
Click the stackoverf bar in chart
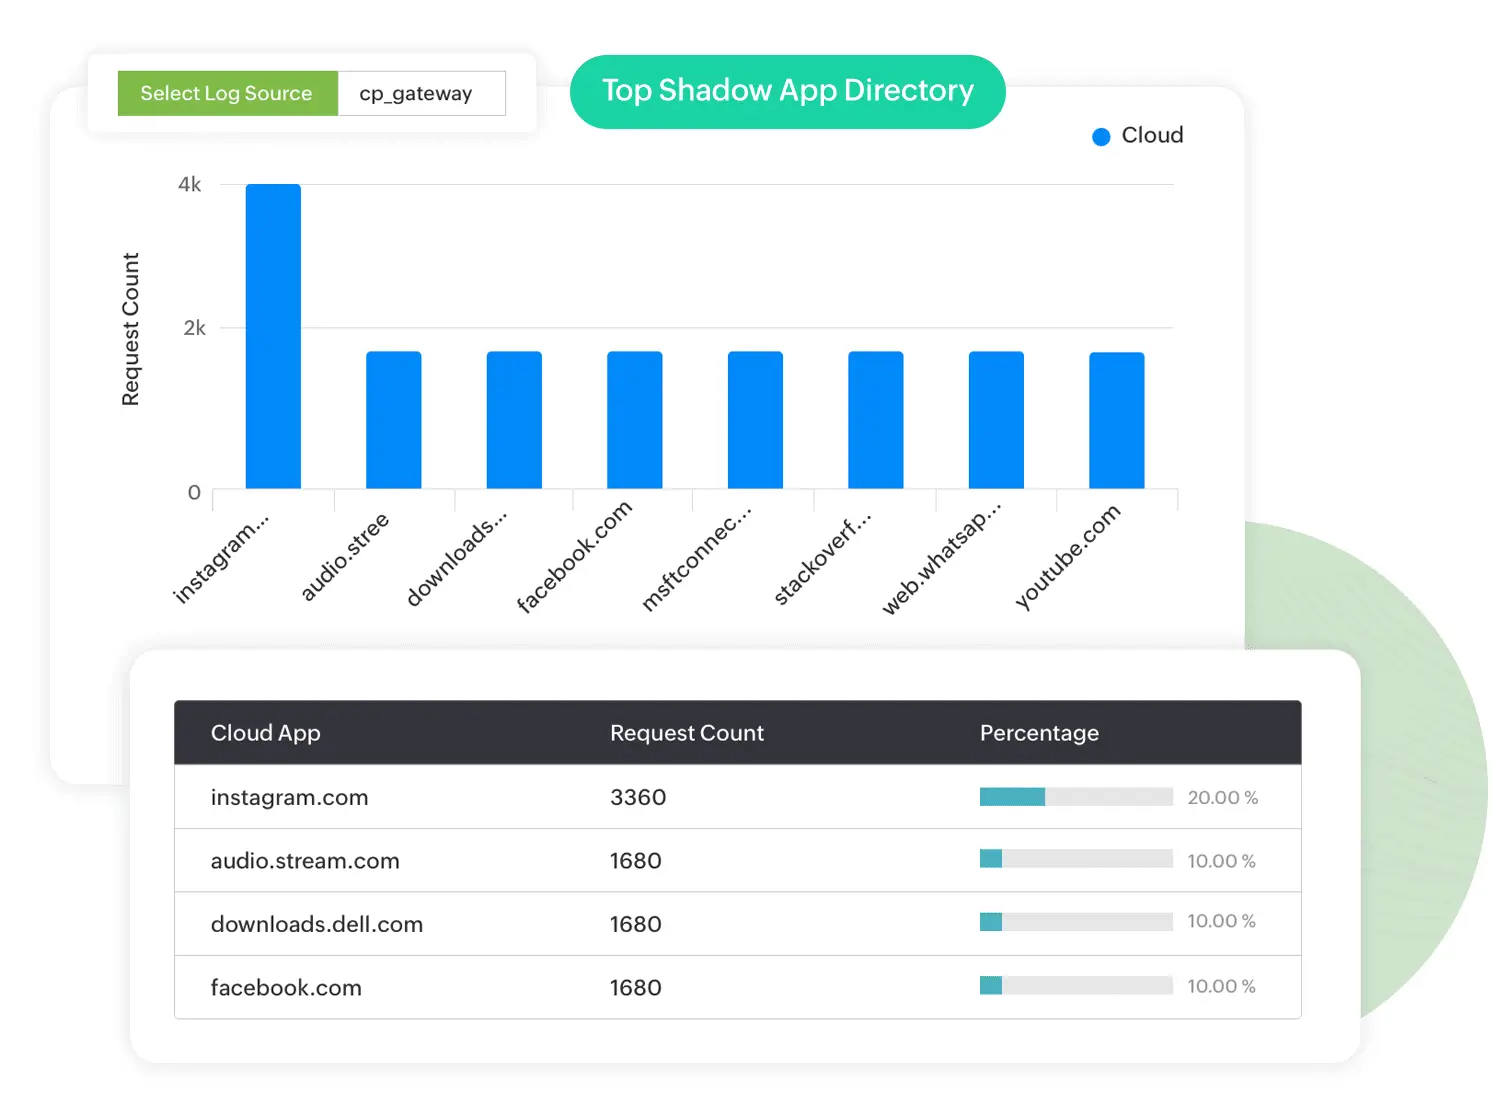point(875,420)
